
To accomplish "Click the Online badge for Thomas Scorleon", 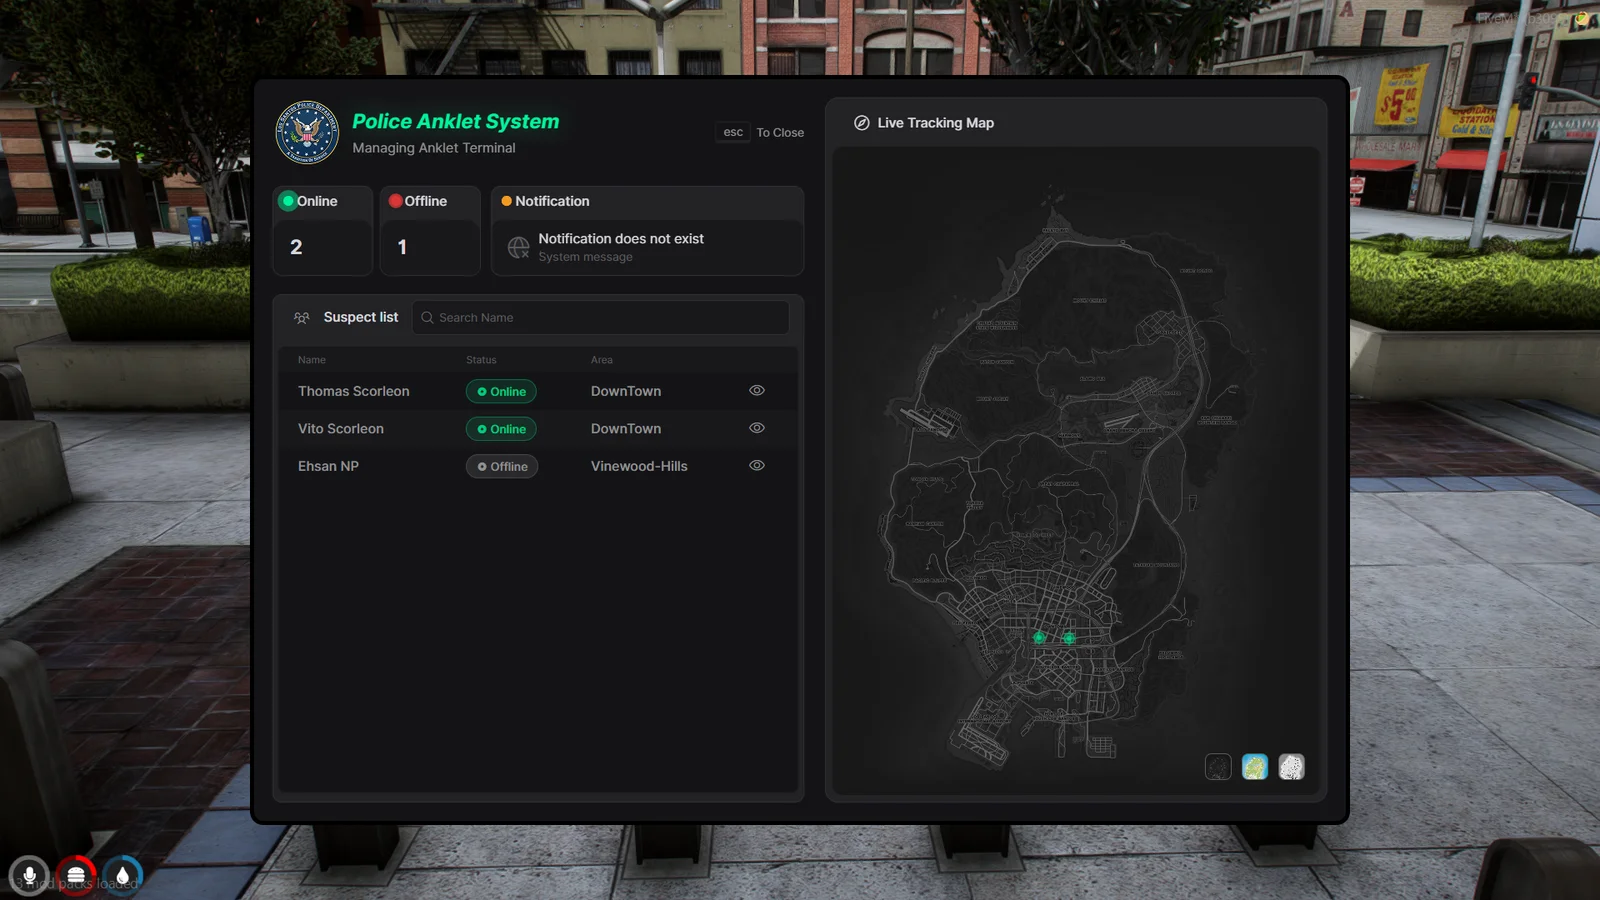I will 501,392.
